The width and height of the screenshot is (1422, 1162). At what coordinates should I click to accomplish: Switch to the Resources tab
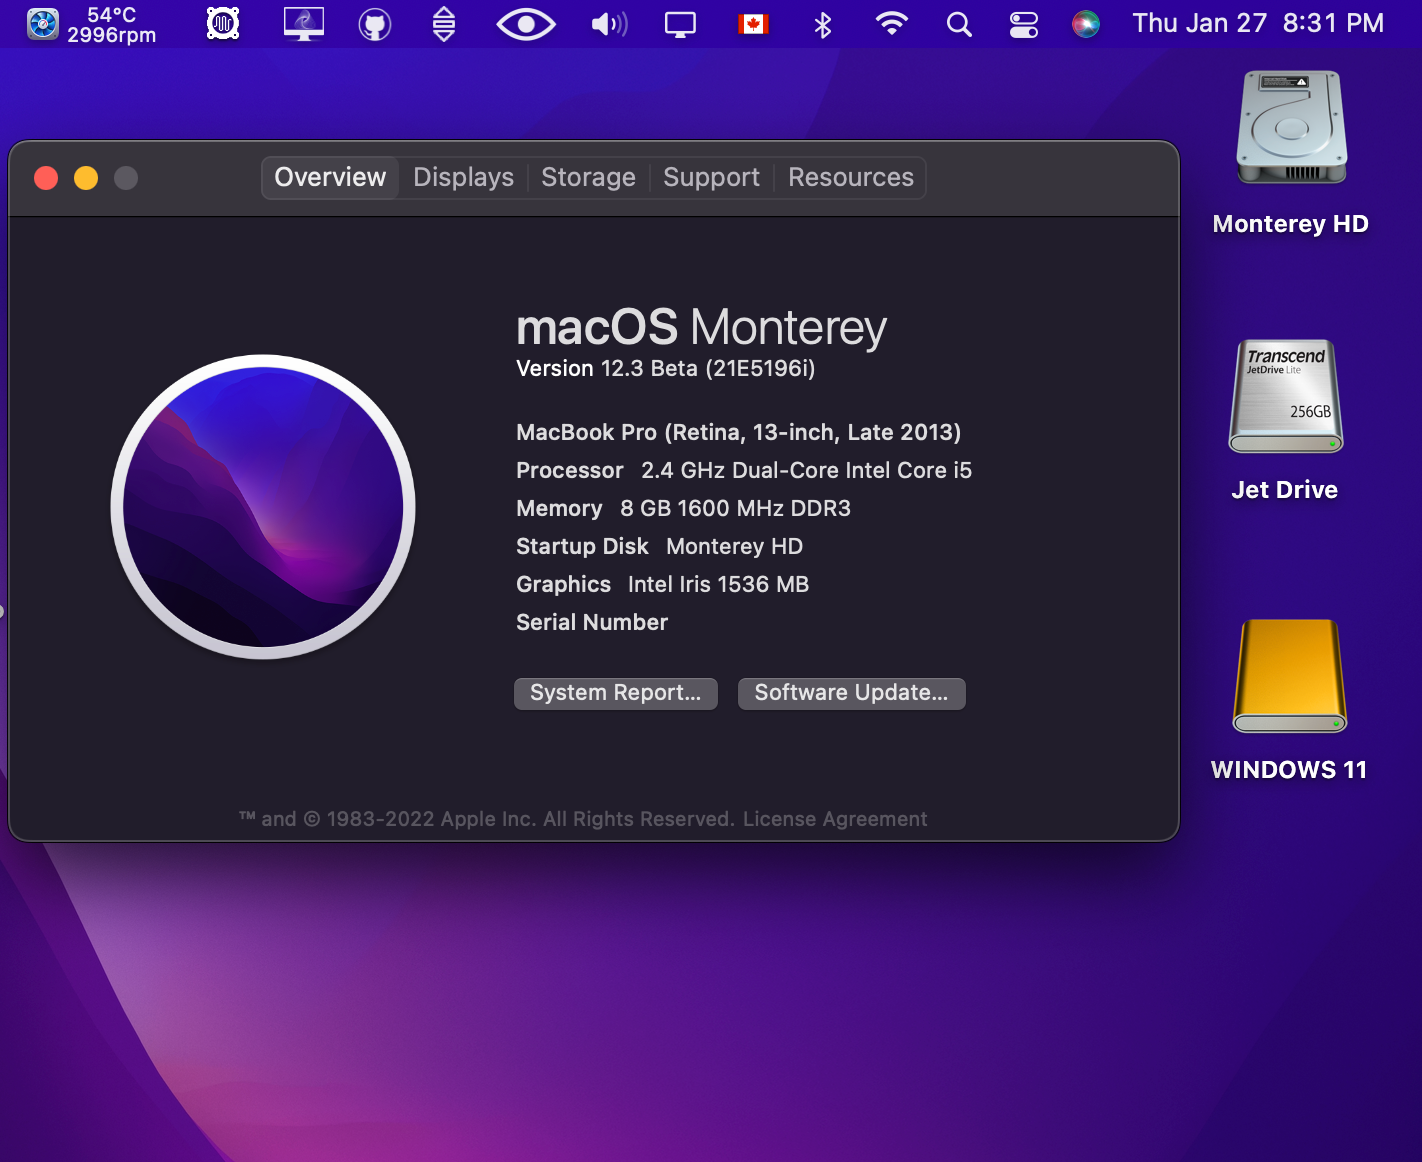click(x=851, y=177)
